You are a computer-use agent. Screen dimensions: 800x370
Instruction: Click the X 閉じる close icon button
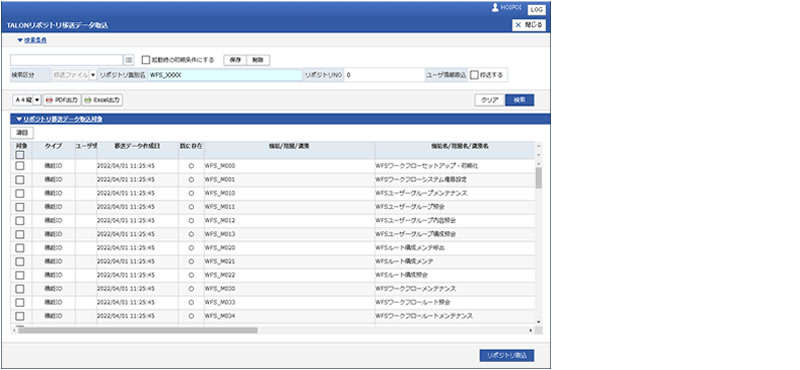coord(529,25)
